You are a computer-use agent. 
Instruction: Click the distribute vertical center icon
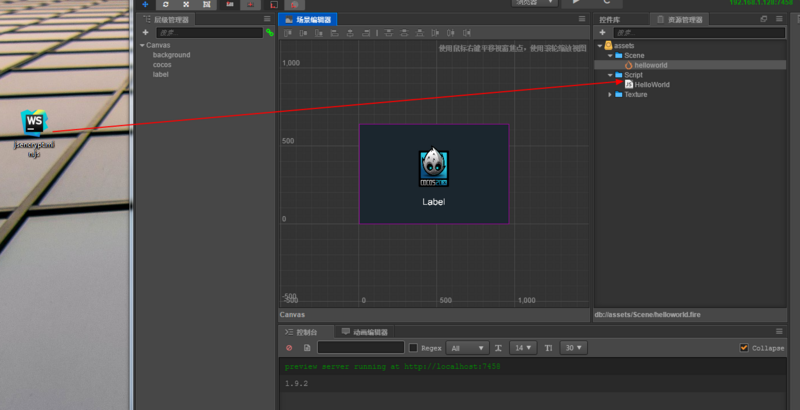coord(404,33)
